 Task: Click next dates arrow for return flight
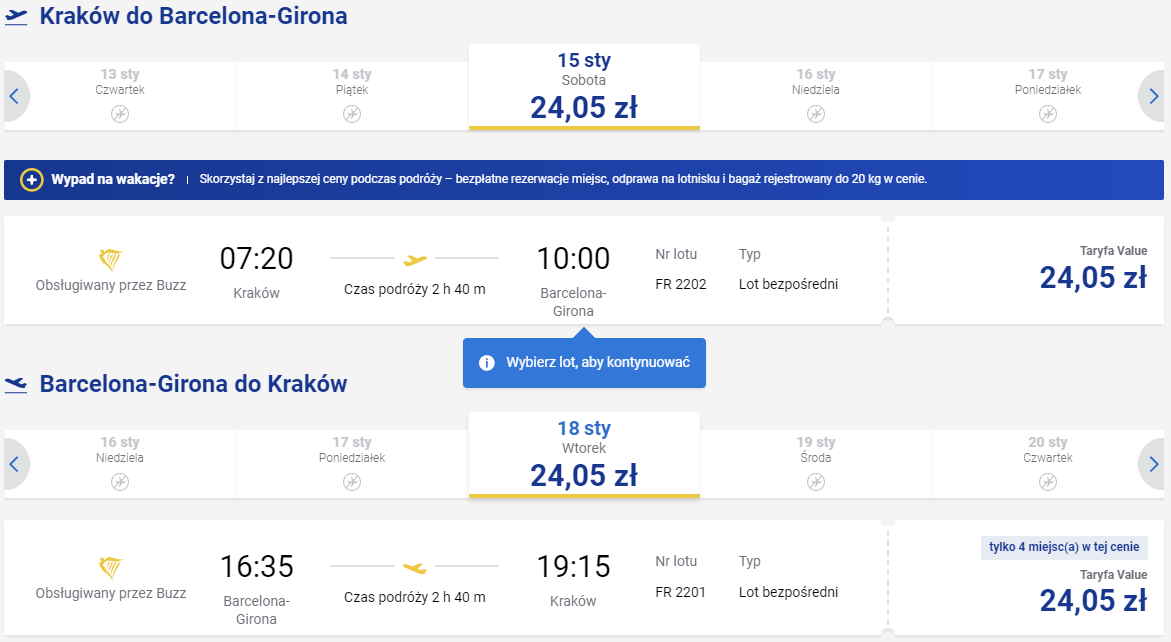coord(1153,464)
